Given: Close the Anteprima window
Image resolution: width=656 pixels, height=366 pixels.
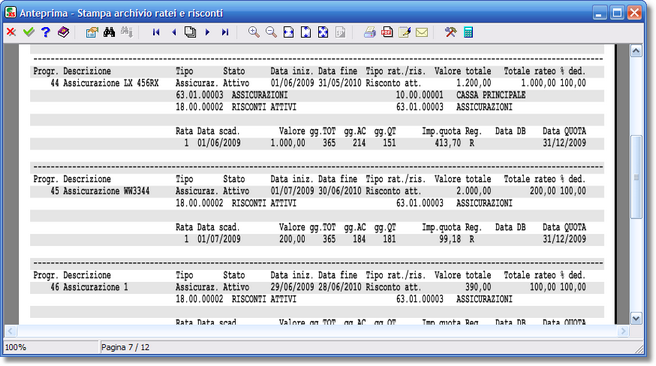Looking at the screenshot, I should [x=634, y=13].
